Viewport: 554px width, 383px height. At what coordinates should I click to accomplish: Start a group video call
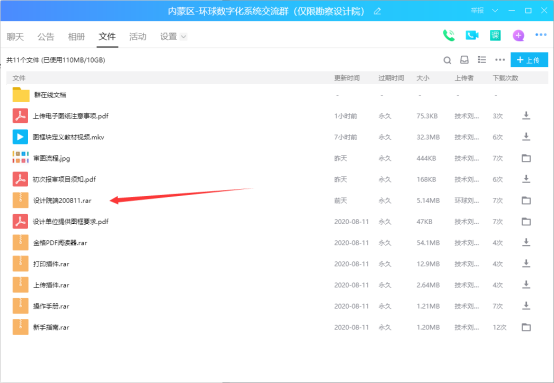click(x=472, y=35)
